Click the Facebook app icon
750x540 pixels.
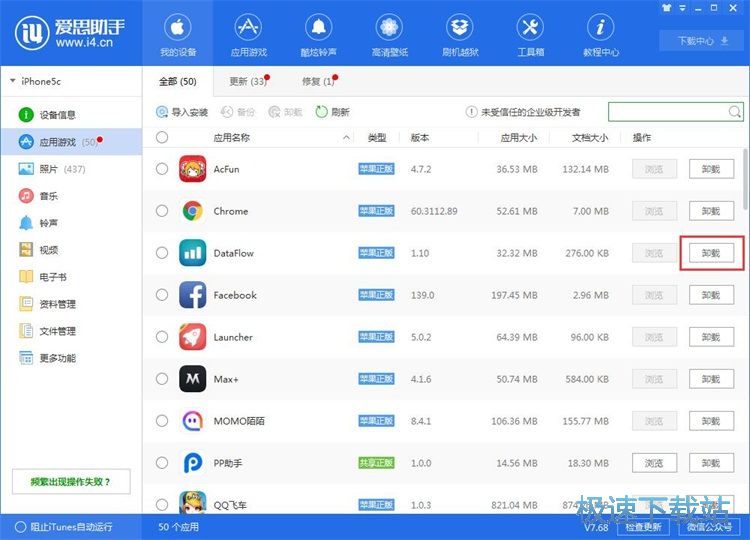click(193, 295)
